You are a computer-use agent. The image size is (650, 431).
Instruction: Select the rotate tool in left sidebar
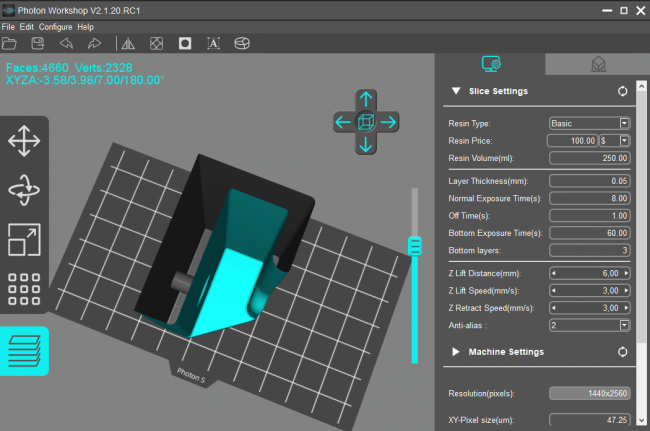click(x=23, y=190)
